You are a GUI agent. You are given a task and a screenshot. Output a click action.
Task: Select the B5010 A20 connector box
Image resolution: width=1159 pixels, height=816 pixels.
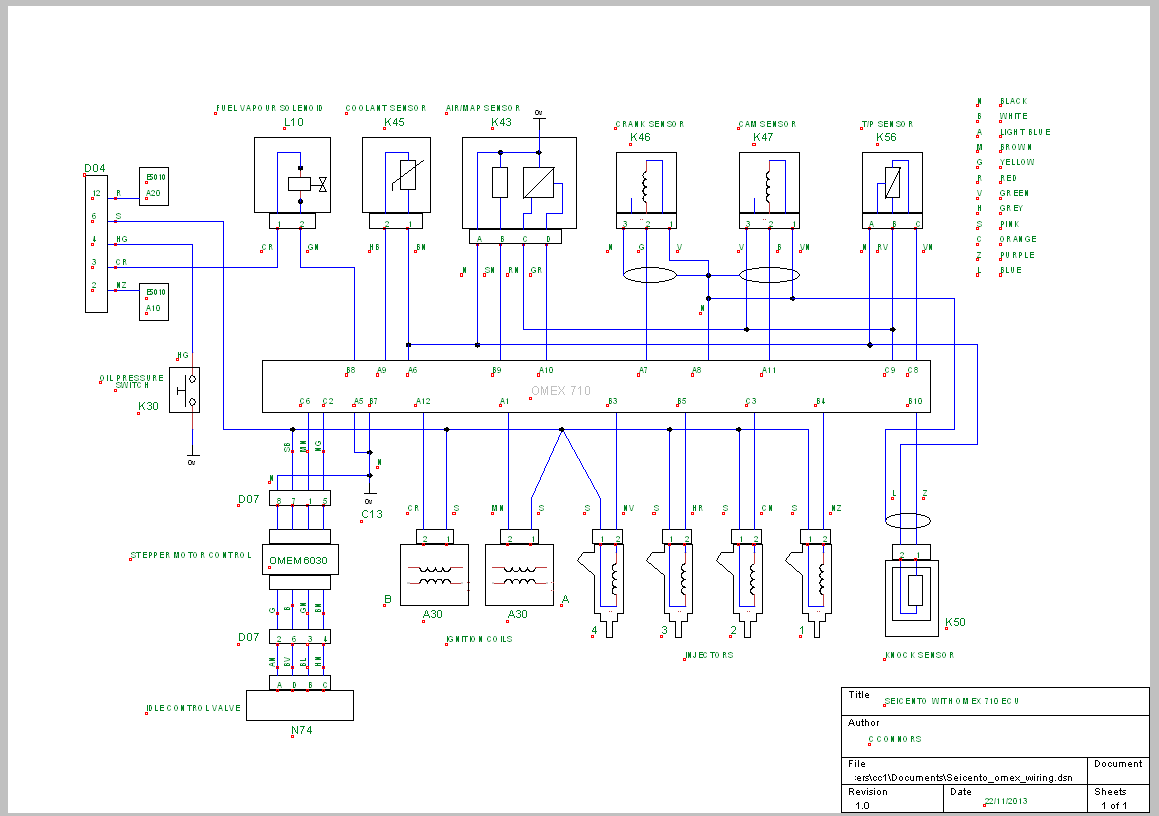[x=154, y=186]
